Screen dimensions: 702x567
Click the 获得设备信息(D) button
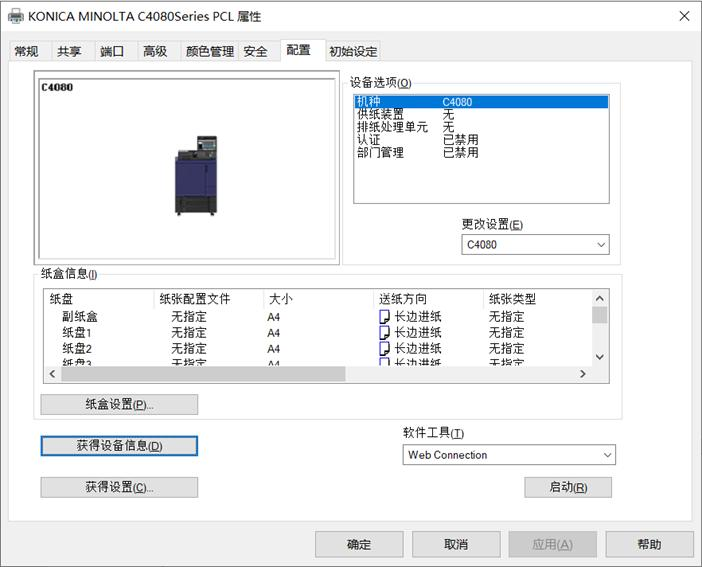click(x=119, y=446)
